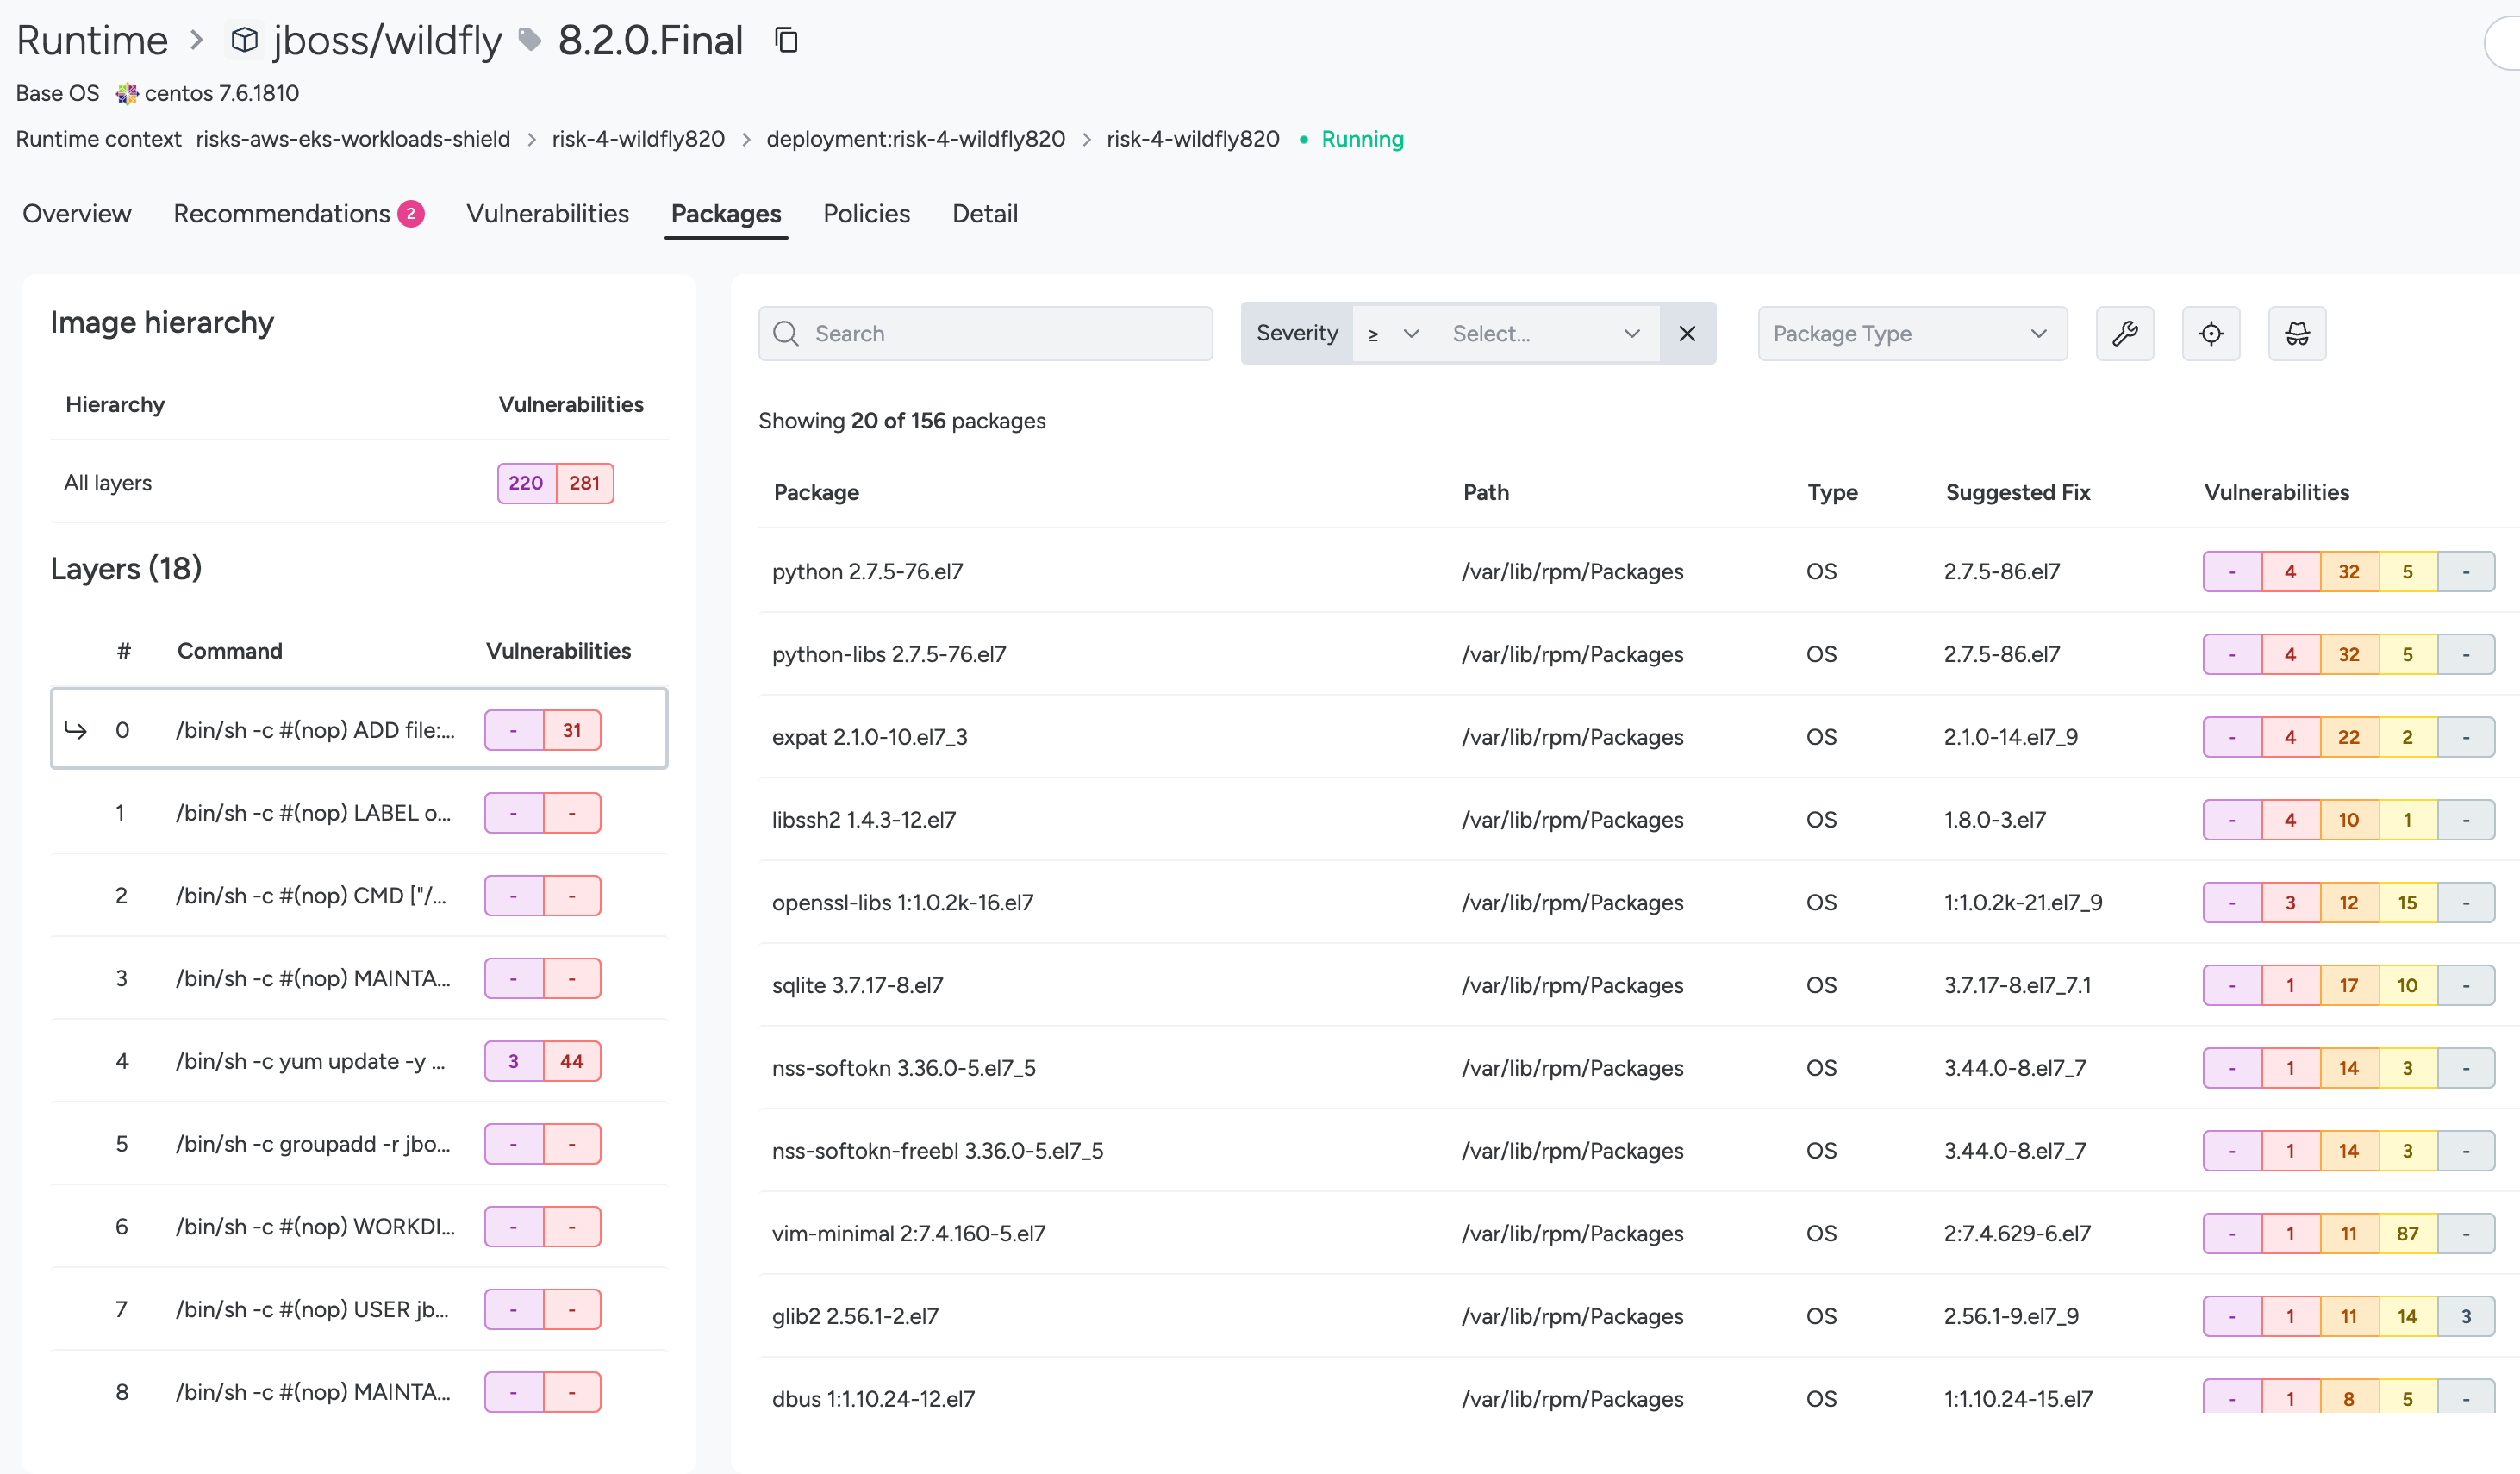Open the Overview tab
Viewport: 2520px width, 1474px height.
(x=77, y=213)
